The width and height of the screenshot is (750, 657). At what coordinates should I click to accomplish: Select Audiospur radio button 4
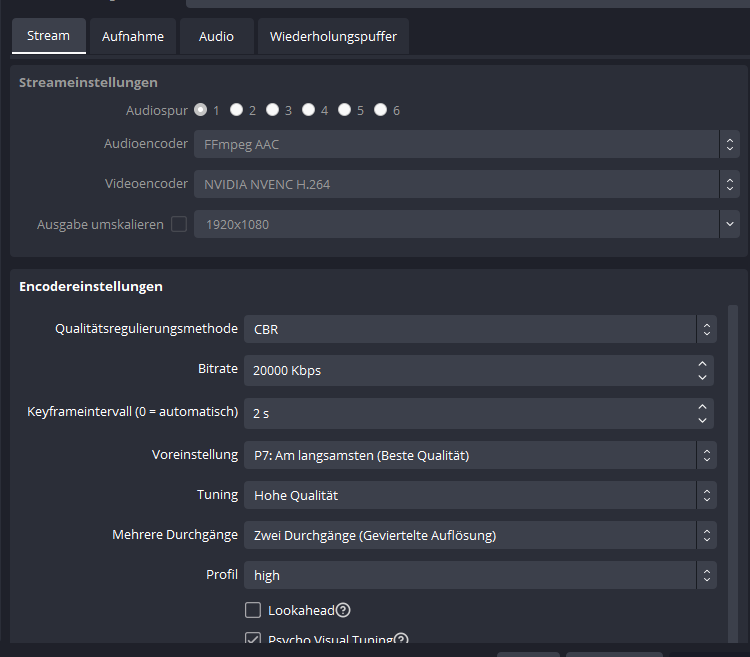click(x=309, y=110)
